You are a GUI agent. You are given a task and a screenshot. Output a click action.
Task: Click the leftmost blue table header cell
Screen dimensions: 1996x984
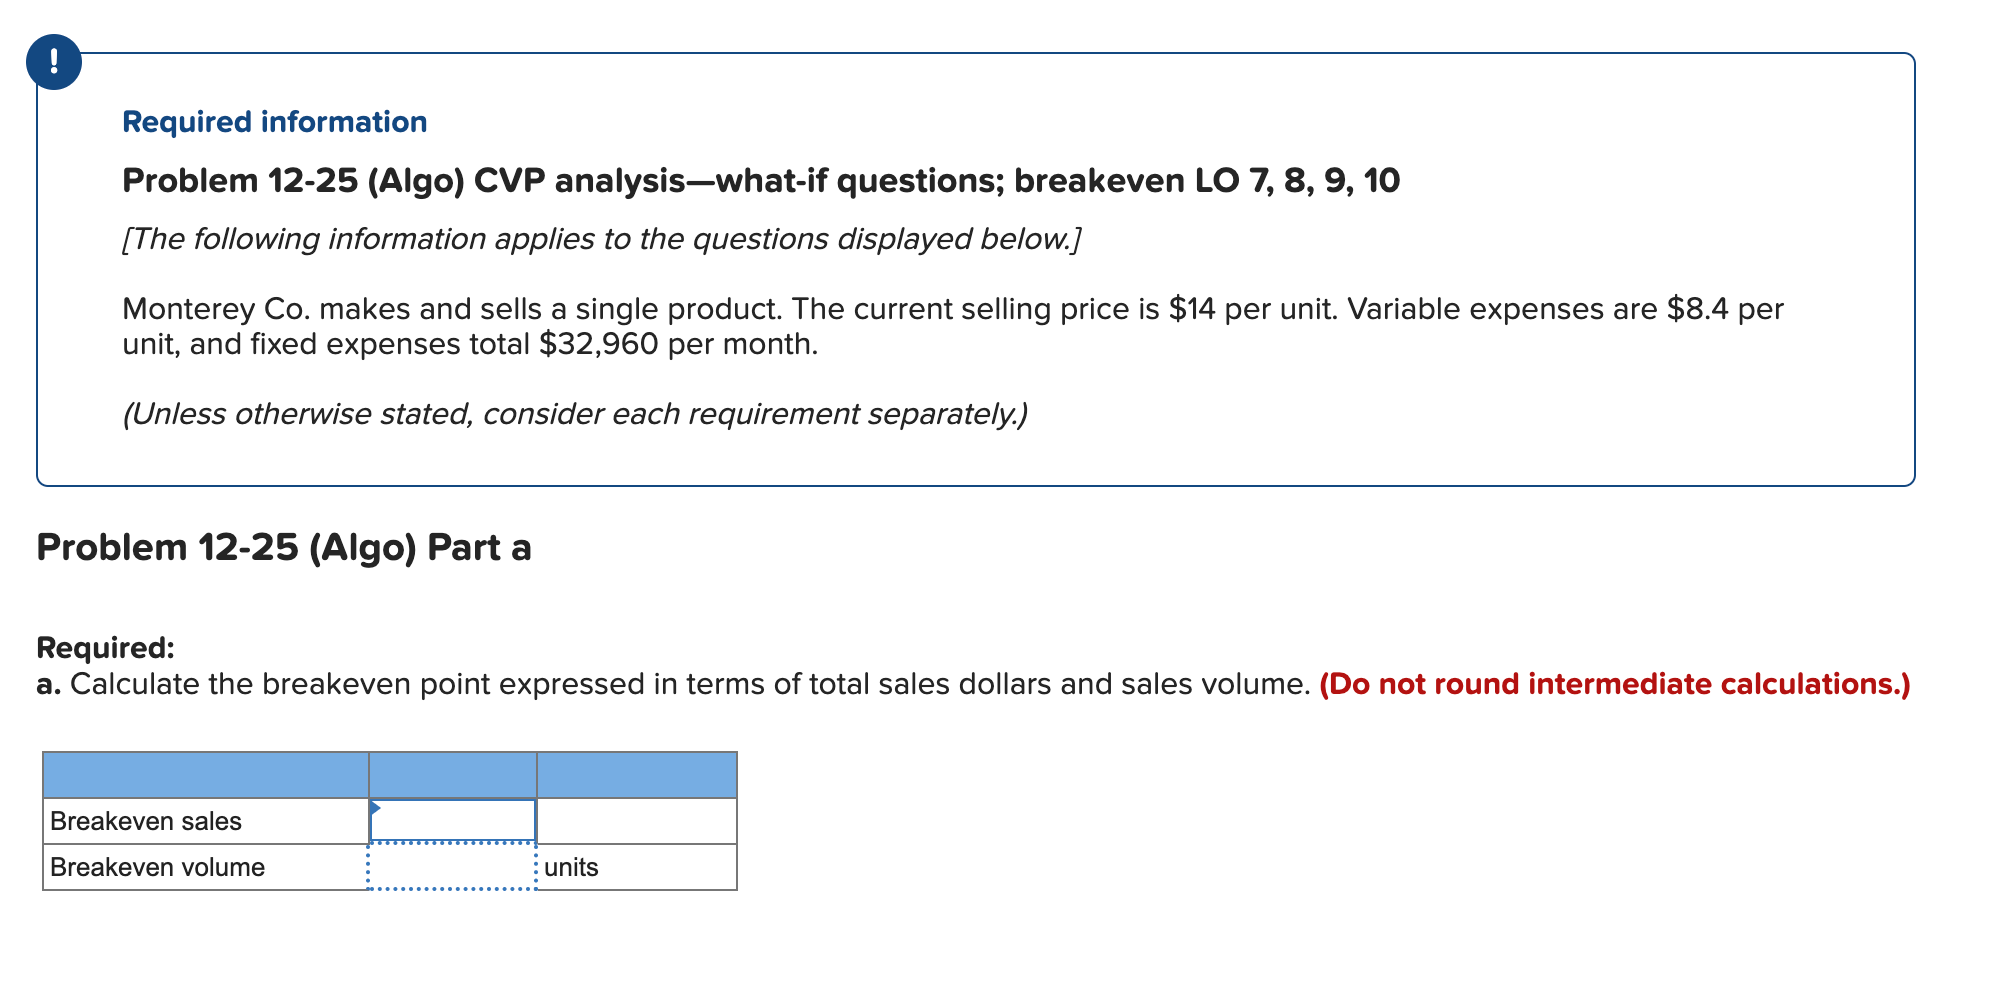point(205,772)
